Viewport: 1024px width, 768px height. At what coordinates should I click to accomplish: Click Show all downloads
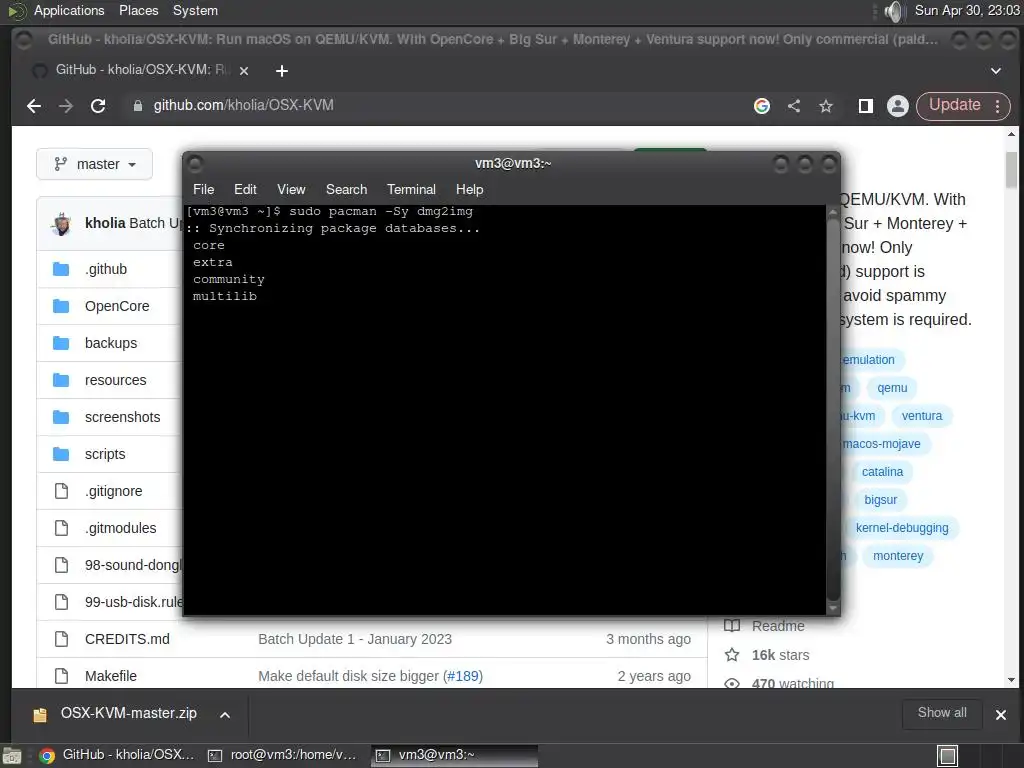pyautogui.click(x=942, y=713)
